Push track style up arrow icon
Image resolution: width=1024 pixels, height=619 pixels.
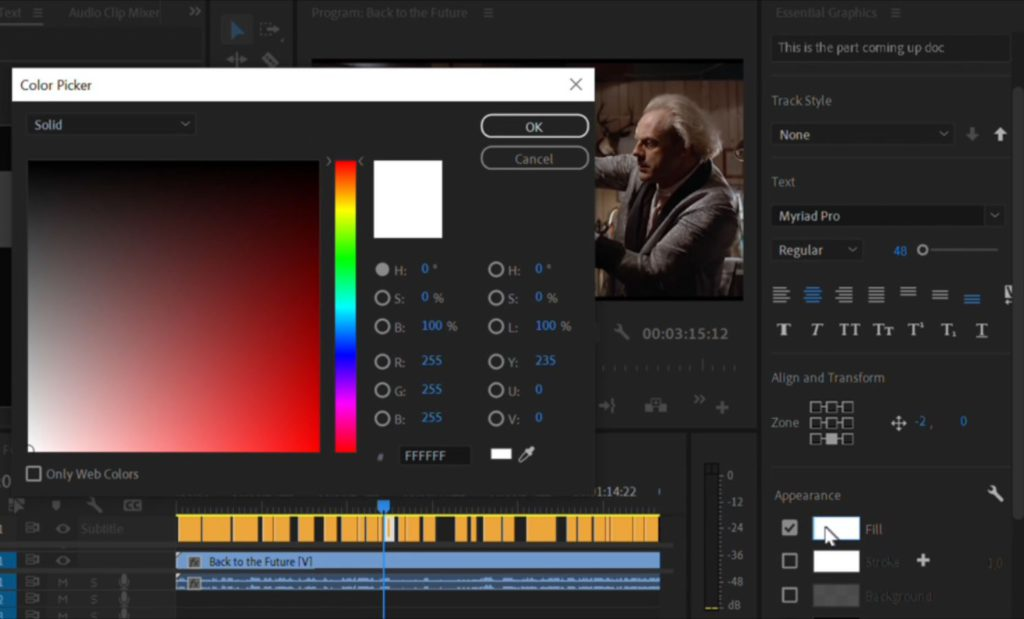pyautogui.click(x=1000, y=135)
